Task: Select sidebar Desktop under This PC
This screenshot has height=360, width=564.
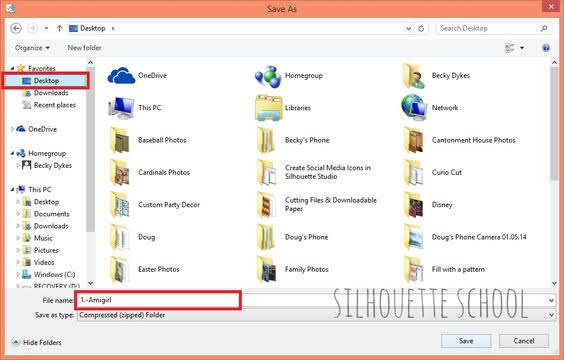Action: [x=41, y=202]
